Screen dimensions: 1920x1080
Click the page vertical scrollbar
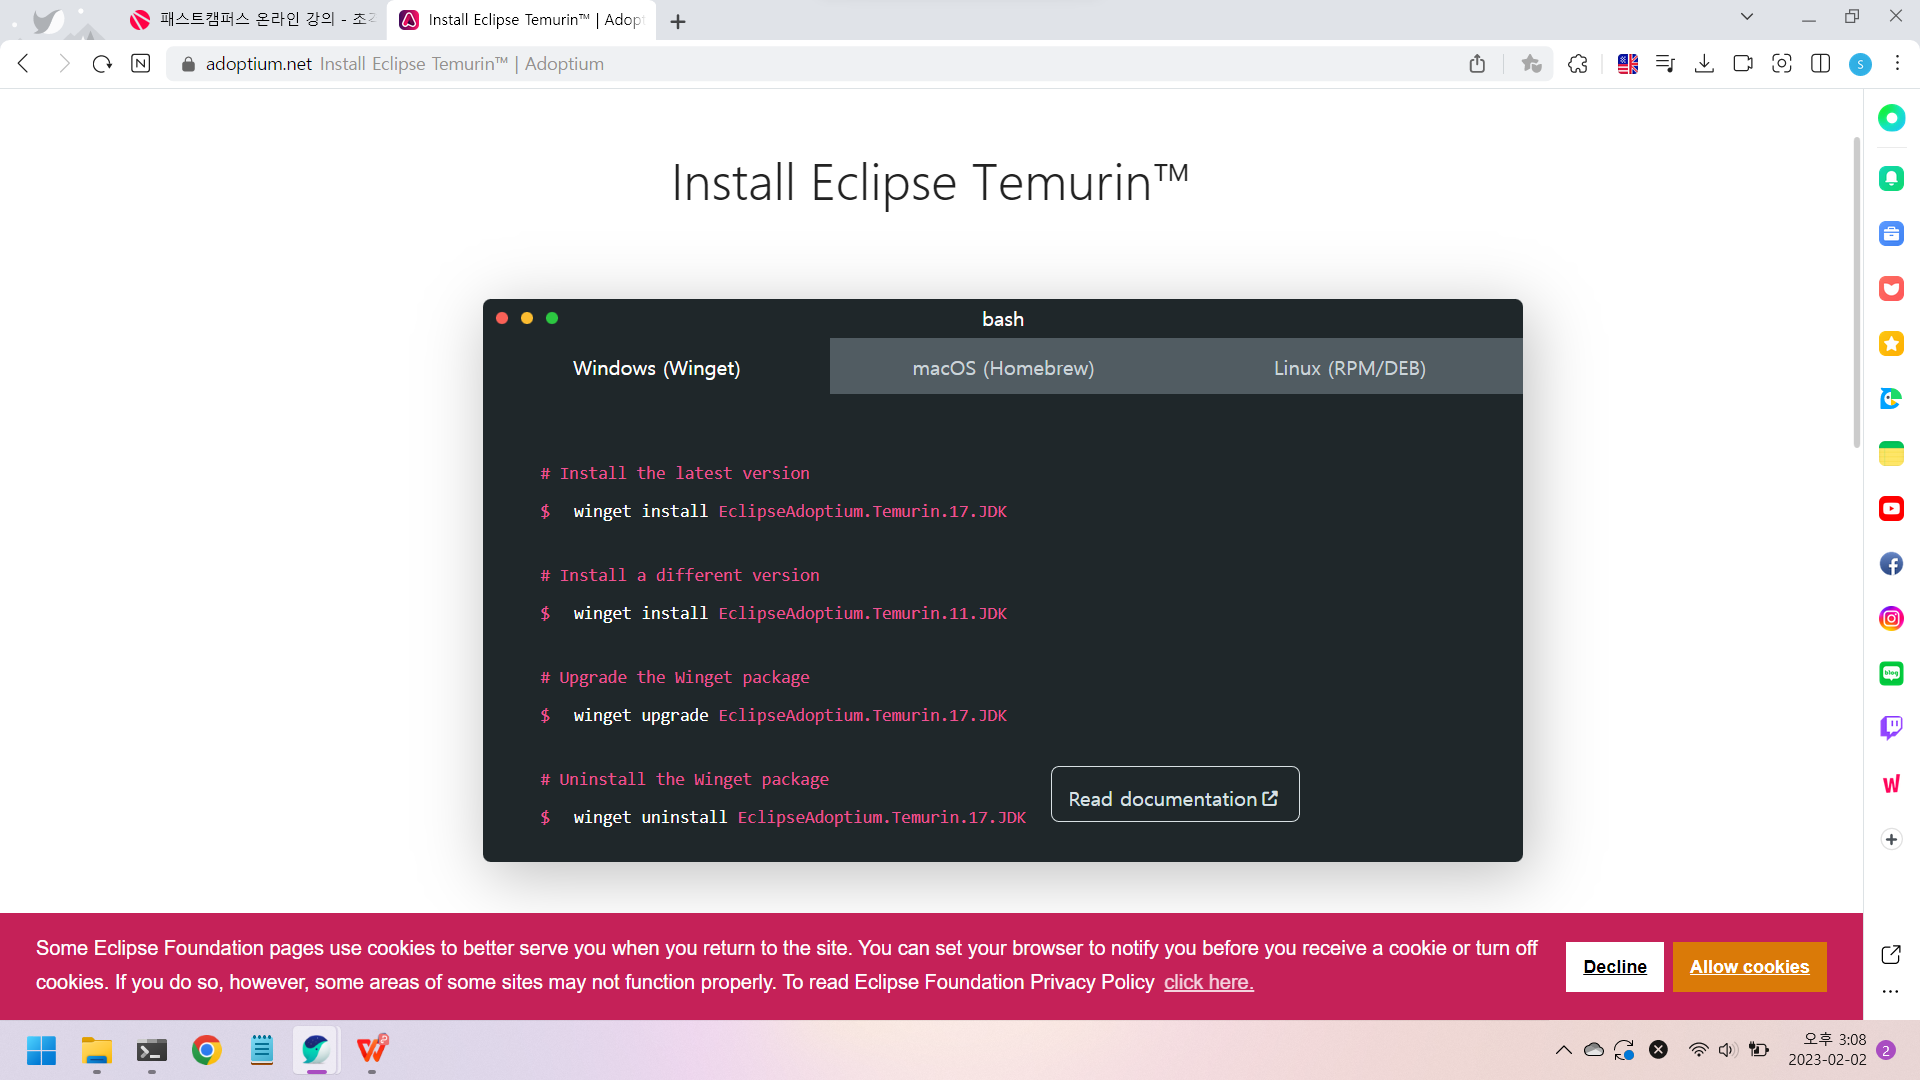click(x=1856, y=290)
